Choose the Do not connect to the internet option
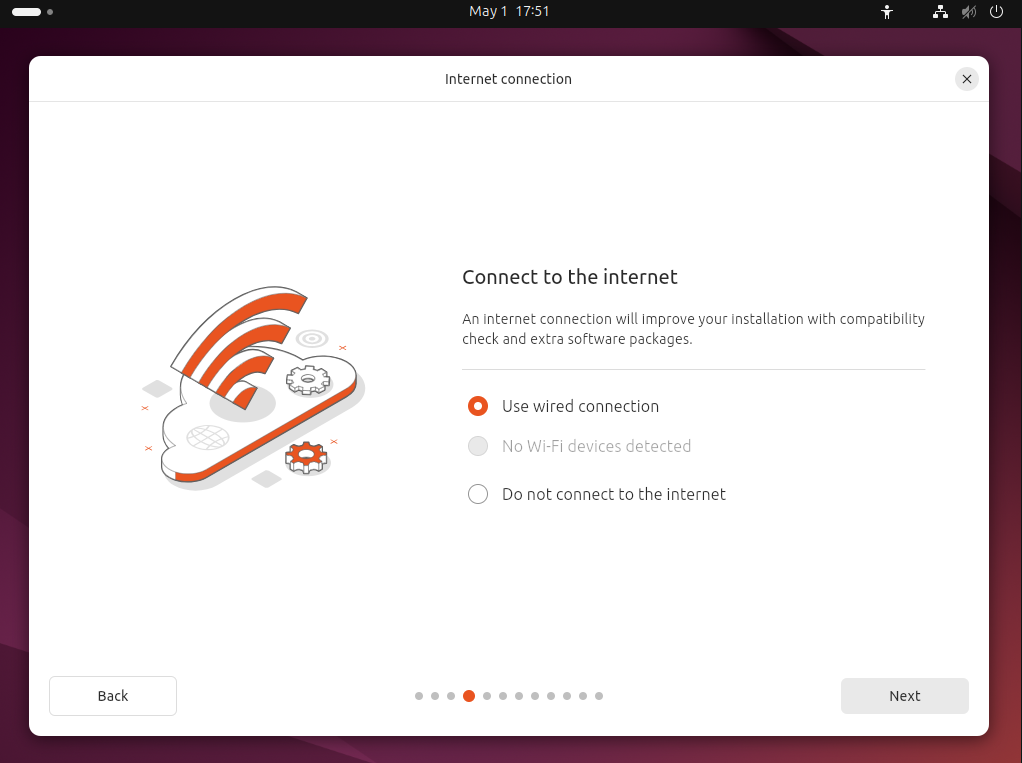The image size is (1022, 763). [x=478, y=494]
